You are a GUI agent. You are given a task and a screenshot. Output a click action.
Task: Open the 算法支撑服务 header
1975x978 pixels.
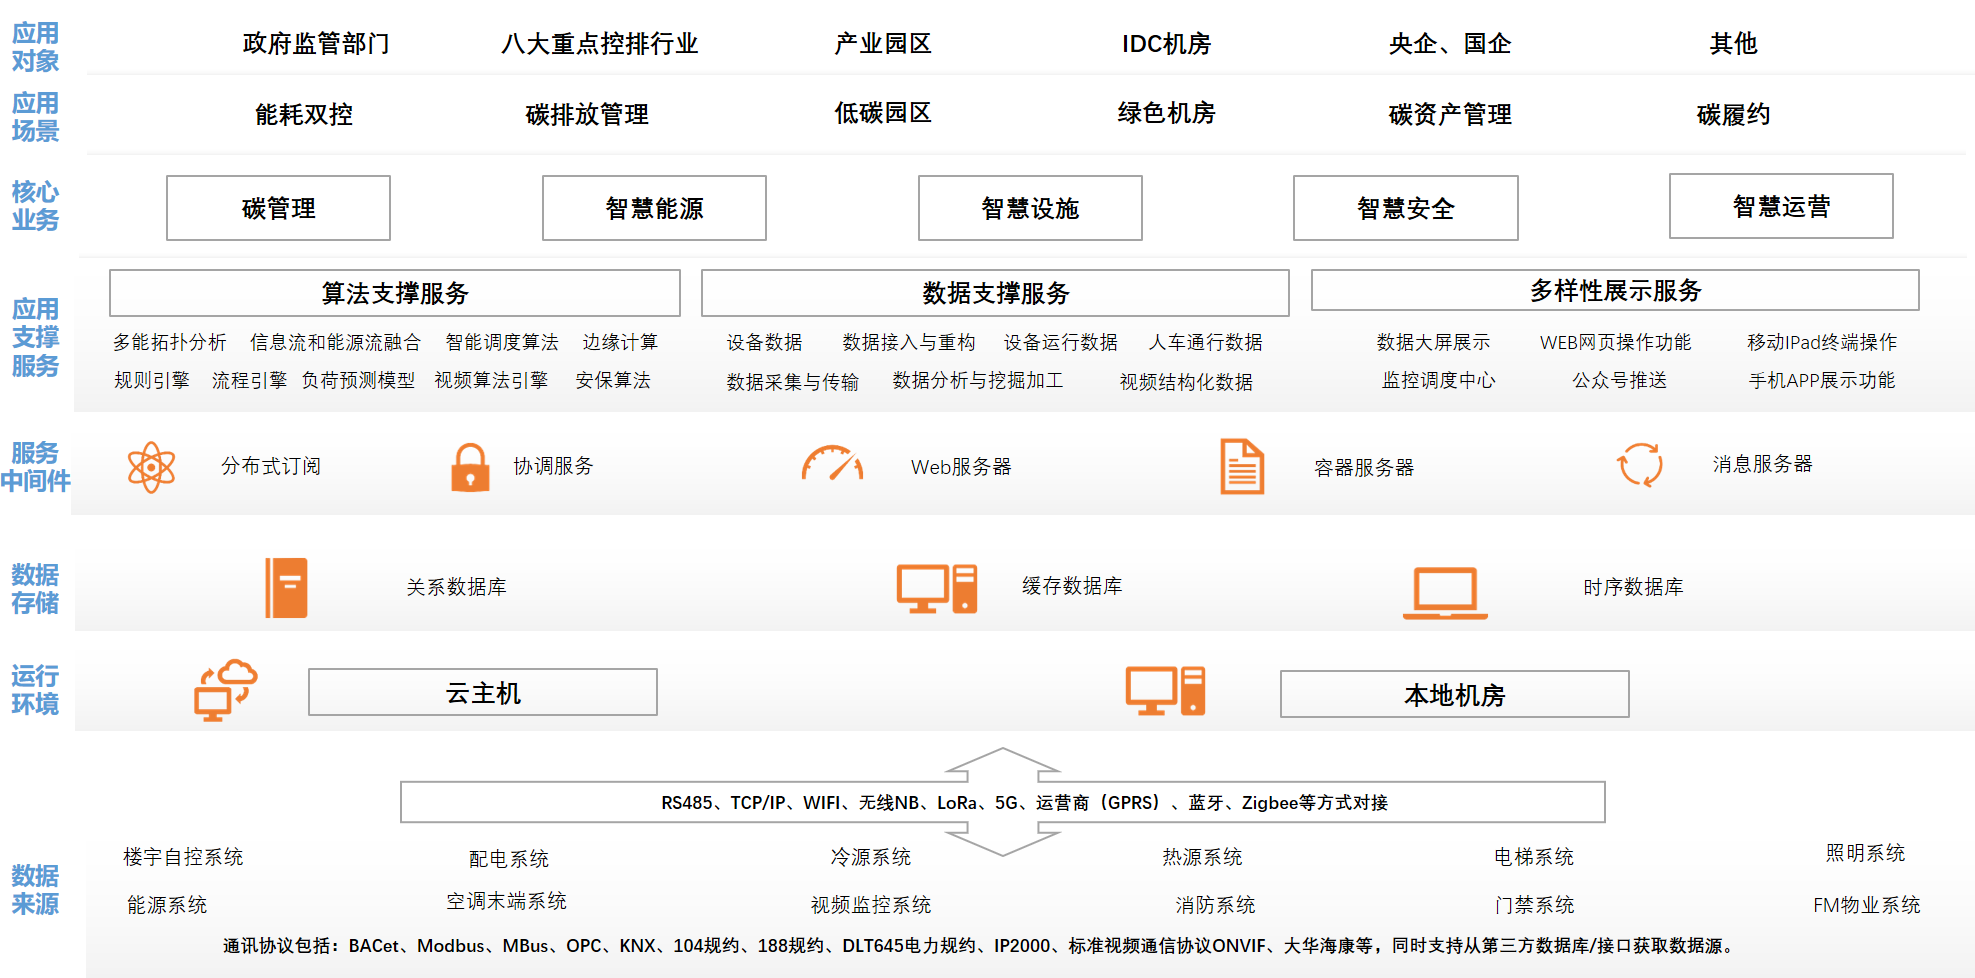(395, 293)
